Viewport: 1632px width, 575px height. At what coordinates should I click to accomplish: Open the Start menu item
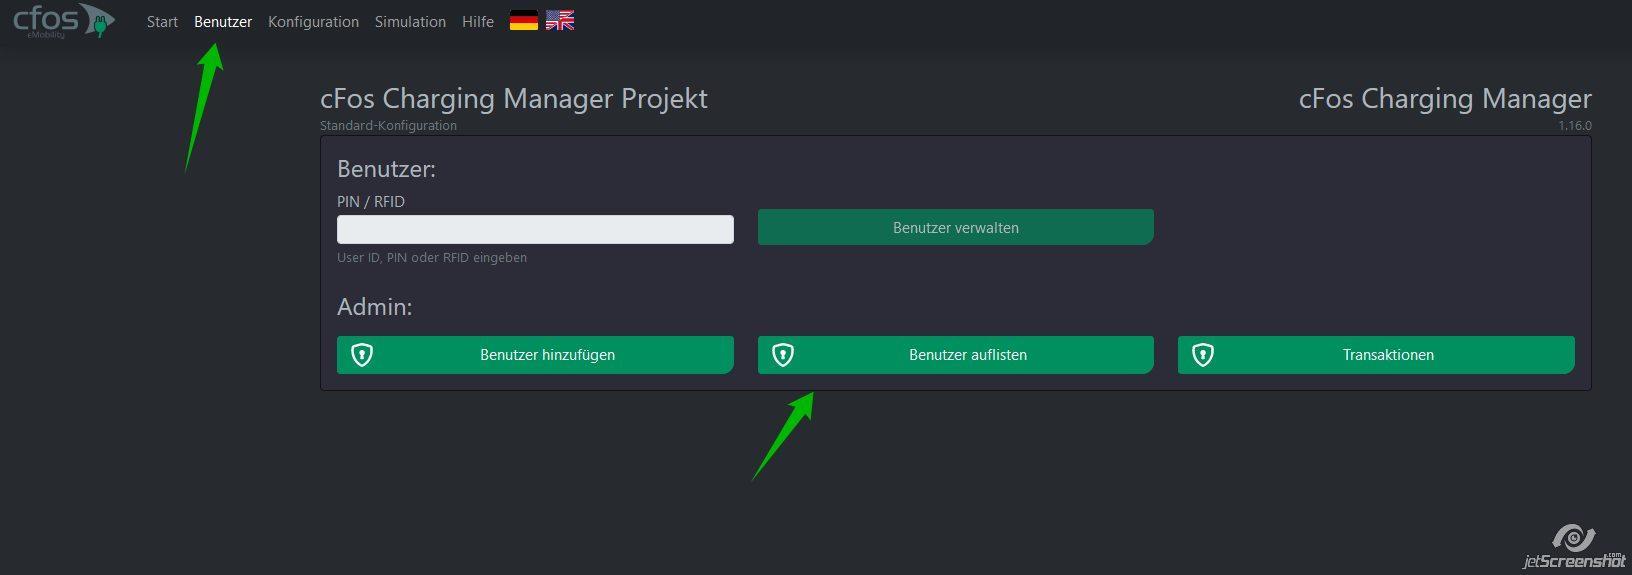click(x=162, y=22)
